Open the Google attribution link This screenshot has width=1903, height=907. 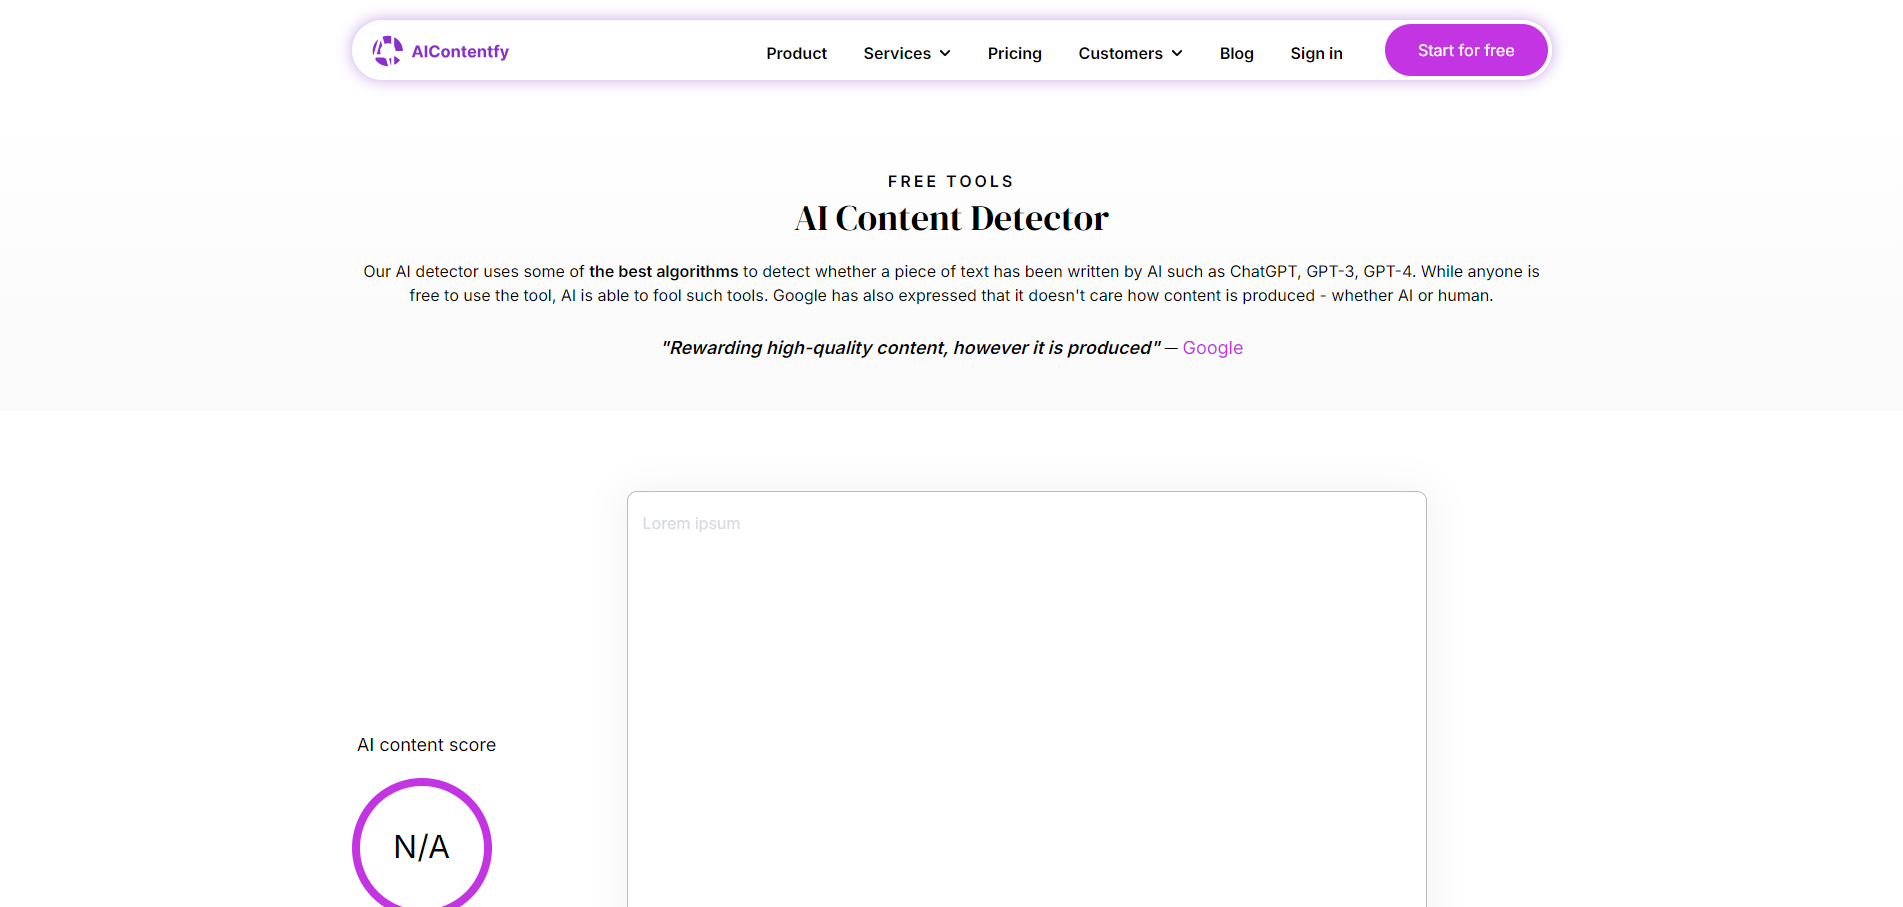coord(1212,347)
